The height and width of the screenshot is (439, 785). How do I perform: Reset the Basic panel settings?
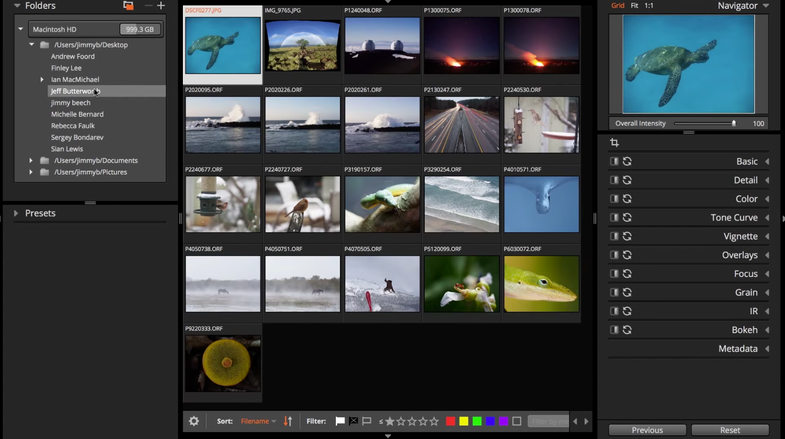coord(628,162)
